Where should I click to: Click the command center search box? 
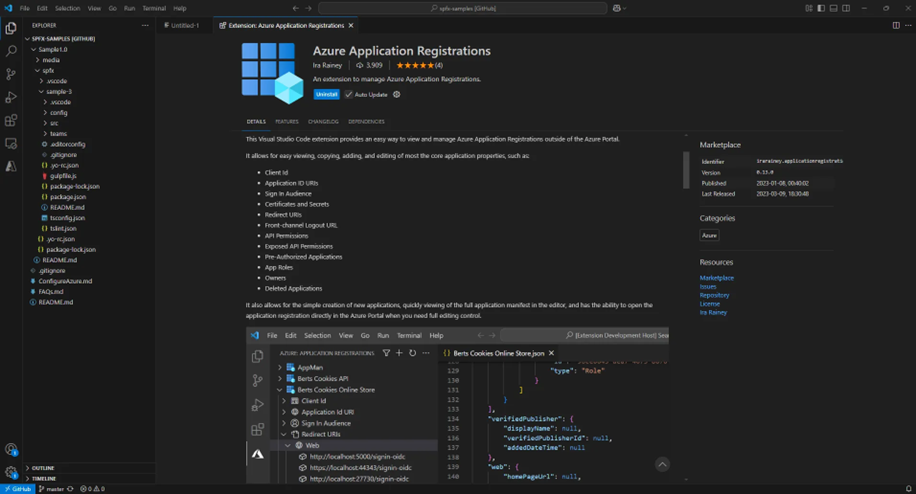tap(463, 8)
